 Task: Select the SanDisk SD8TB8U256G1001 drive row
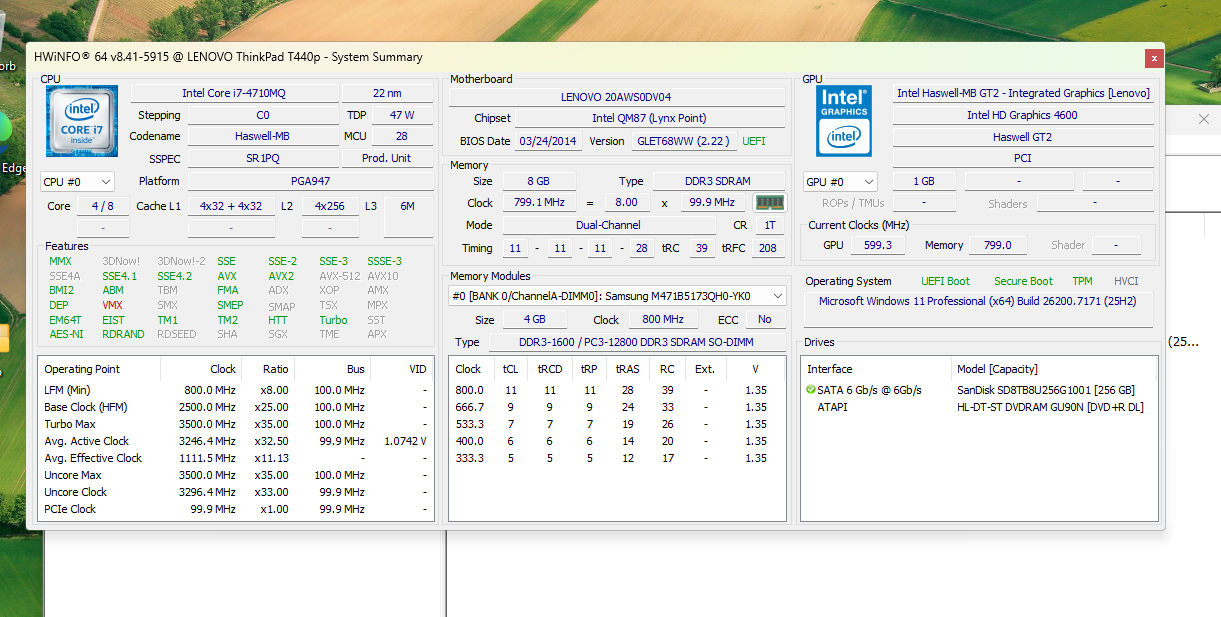pyautogui.click(x=981, y=390)
